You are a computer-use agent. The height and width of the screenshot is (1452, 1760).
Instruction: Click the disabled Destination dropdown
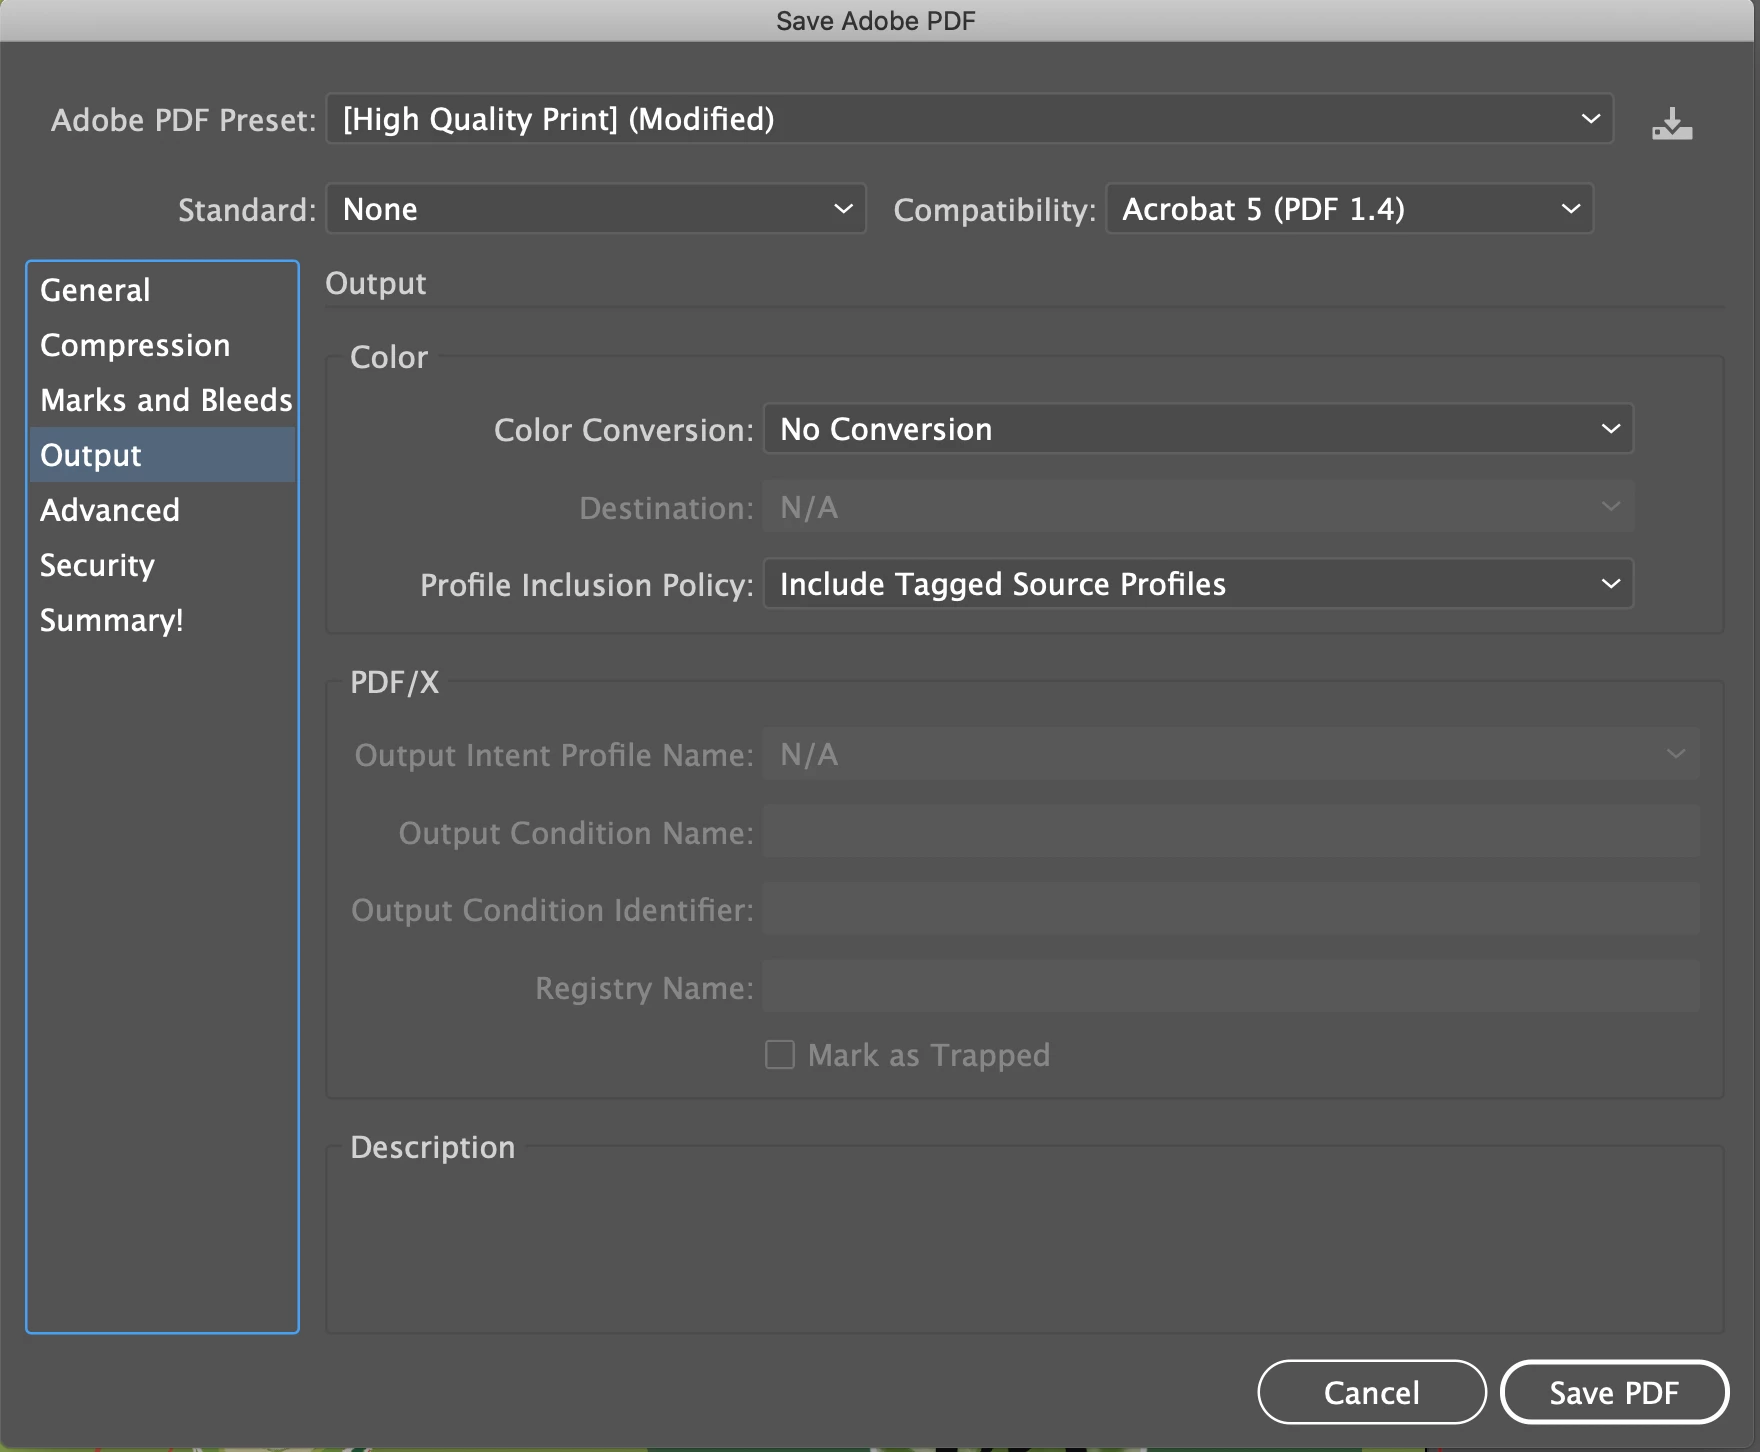click(x=1198, y=507)
